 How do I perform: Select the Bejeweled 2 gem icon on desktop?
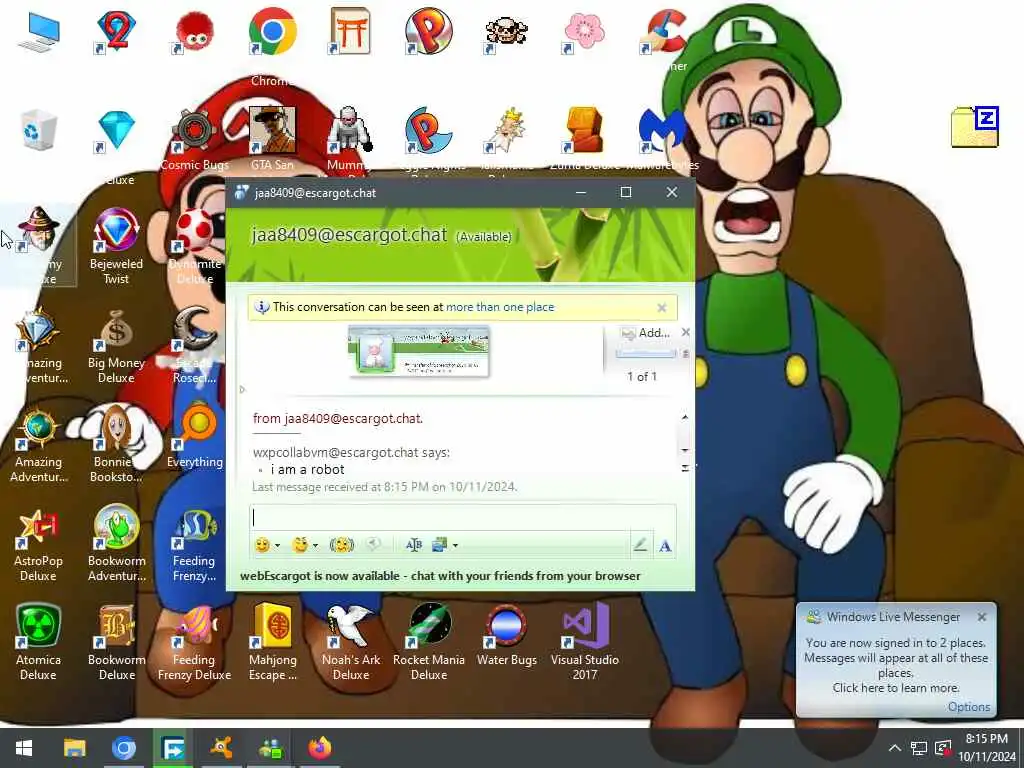tap(116, 33)
